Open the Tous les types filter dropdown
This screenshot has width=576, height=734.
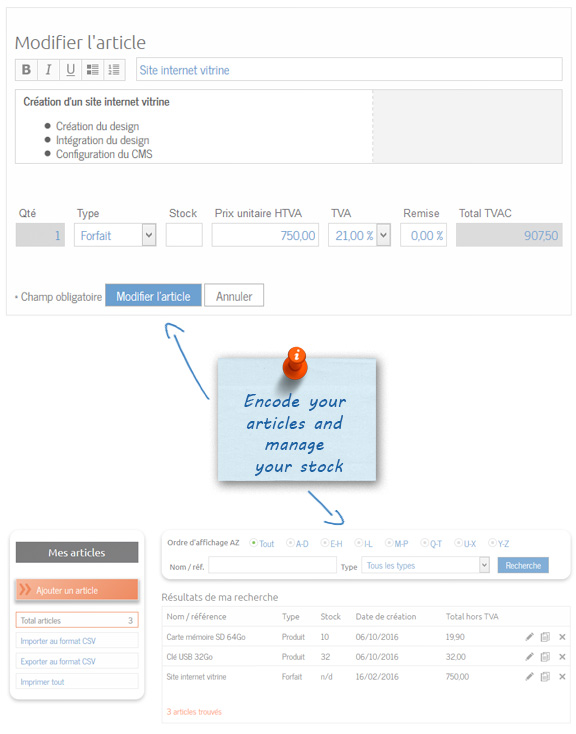click(425, 565)
